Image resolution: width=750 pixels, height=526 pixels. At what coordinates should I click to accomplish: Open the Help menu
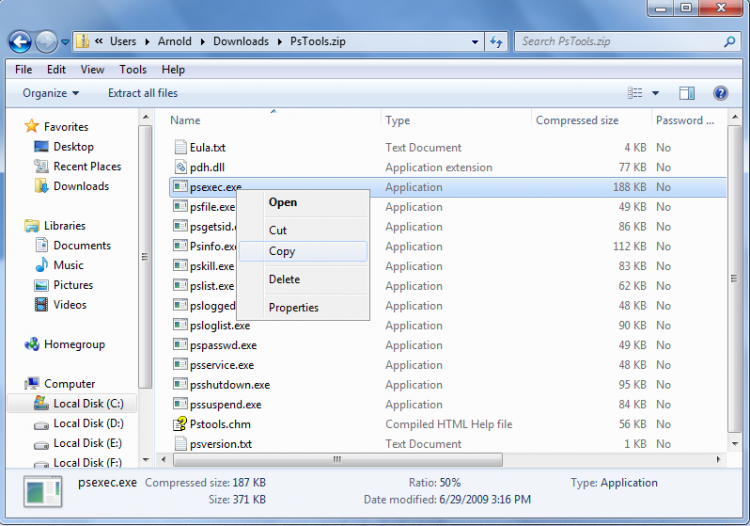pyautogui.click(x=173, y=70)
